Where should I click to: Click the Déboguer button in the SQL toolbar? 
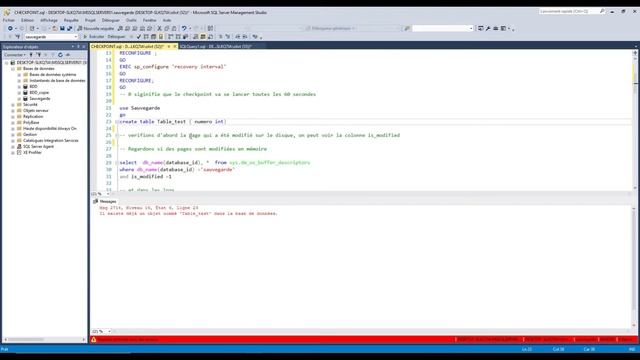116,37
